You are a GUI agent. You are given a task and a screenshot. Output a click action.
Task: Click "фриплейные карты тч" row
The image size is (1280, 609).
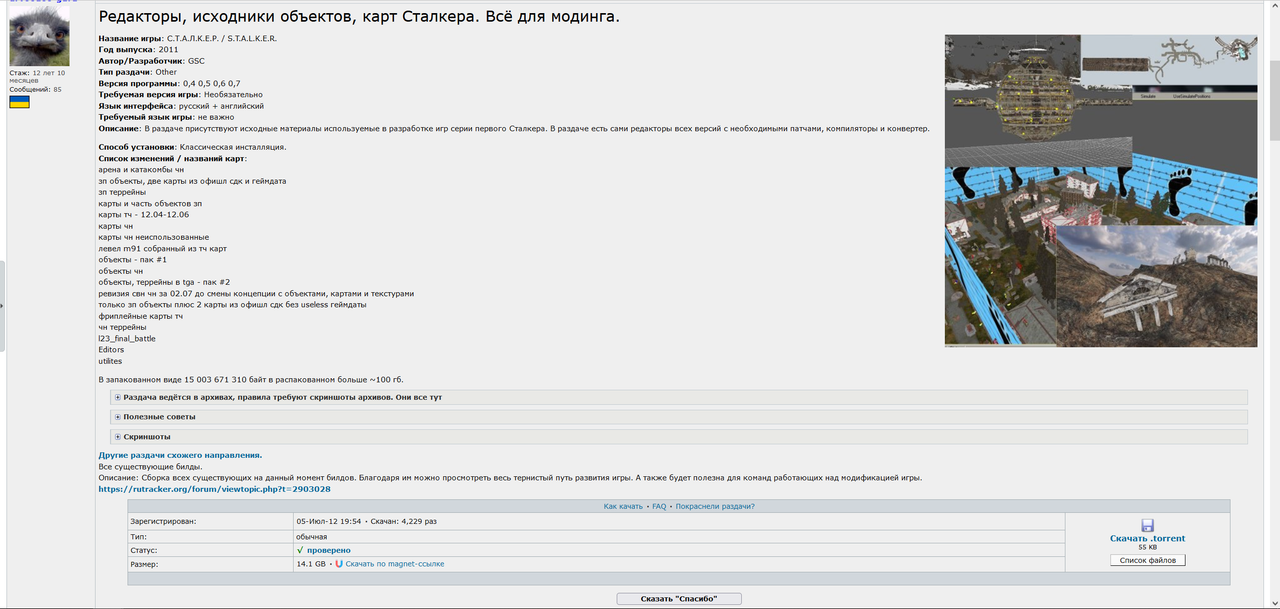tap(141, 316)
